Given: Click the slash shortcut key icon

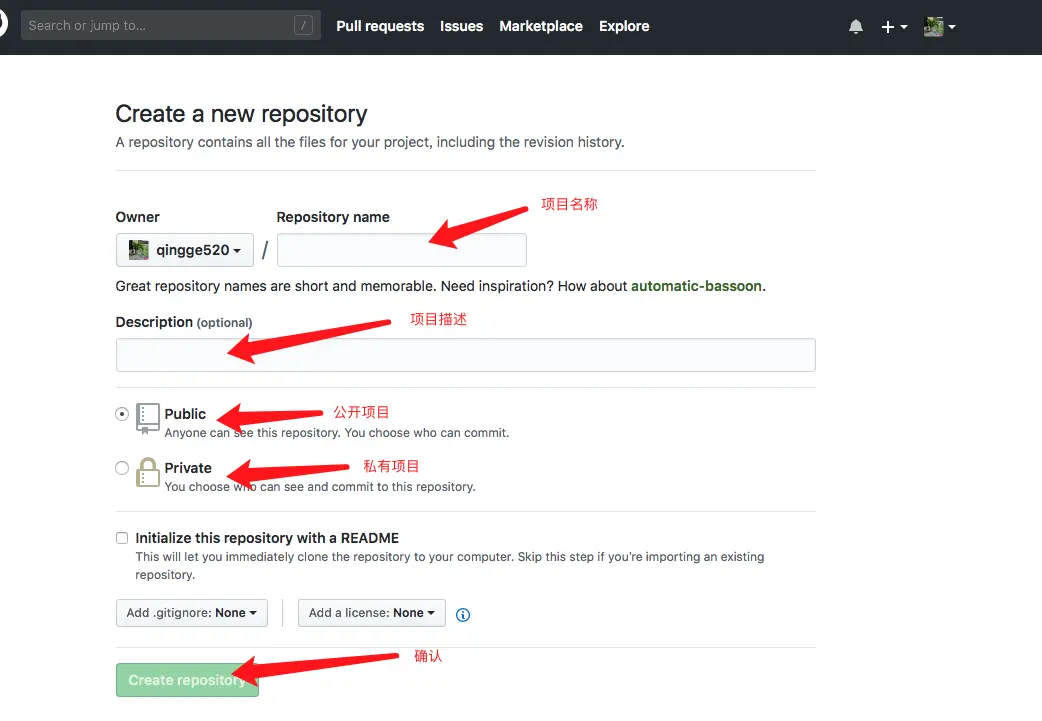Looking at the screenshot, I should pyautogui.click(x=304, y=26).
